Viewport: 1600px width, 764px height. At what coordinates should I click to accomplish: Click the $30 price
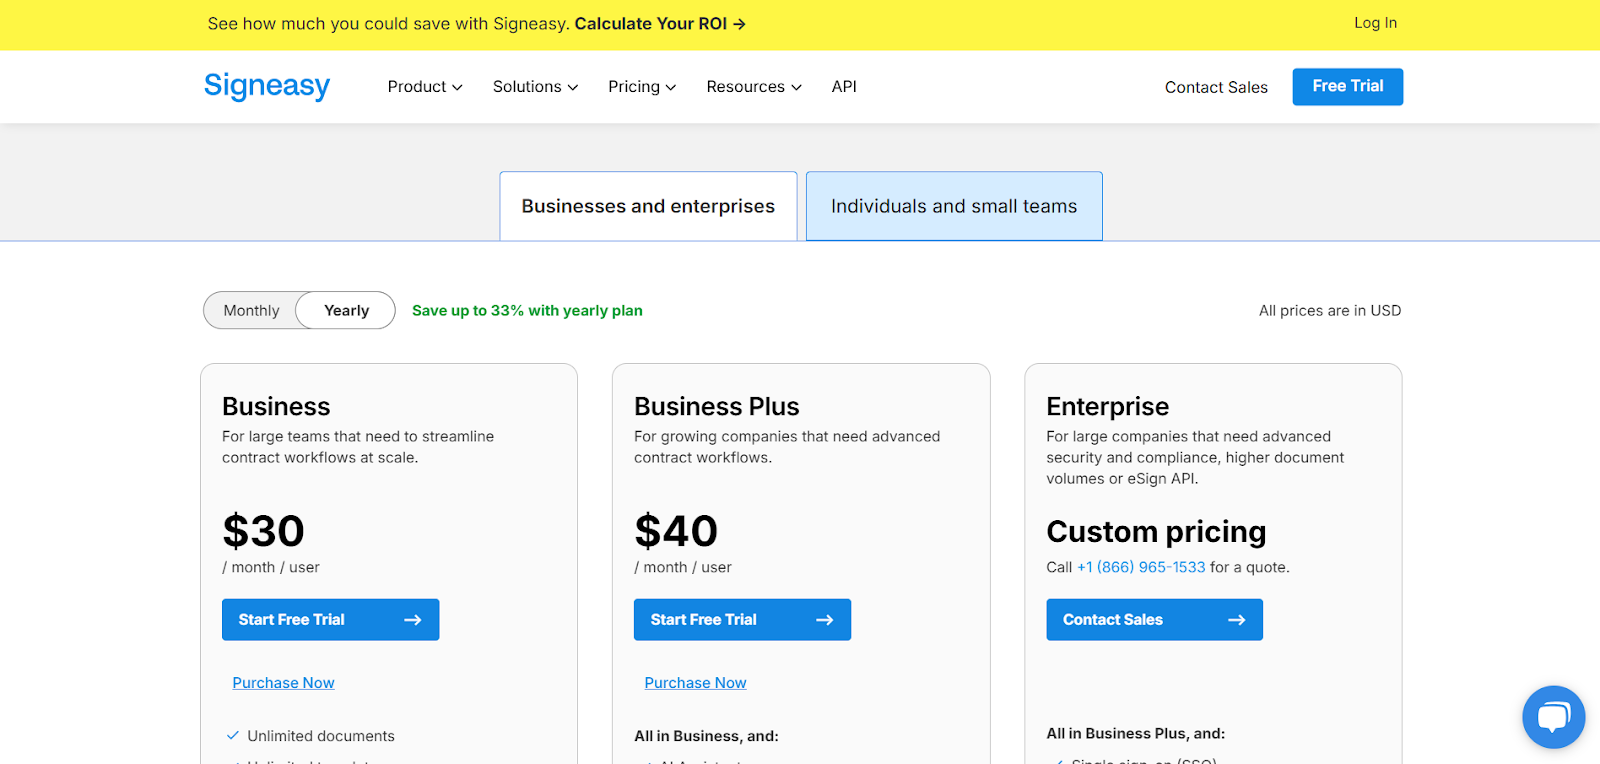[x=263, y=531]
